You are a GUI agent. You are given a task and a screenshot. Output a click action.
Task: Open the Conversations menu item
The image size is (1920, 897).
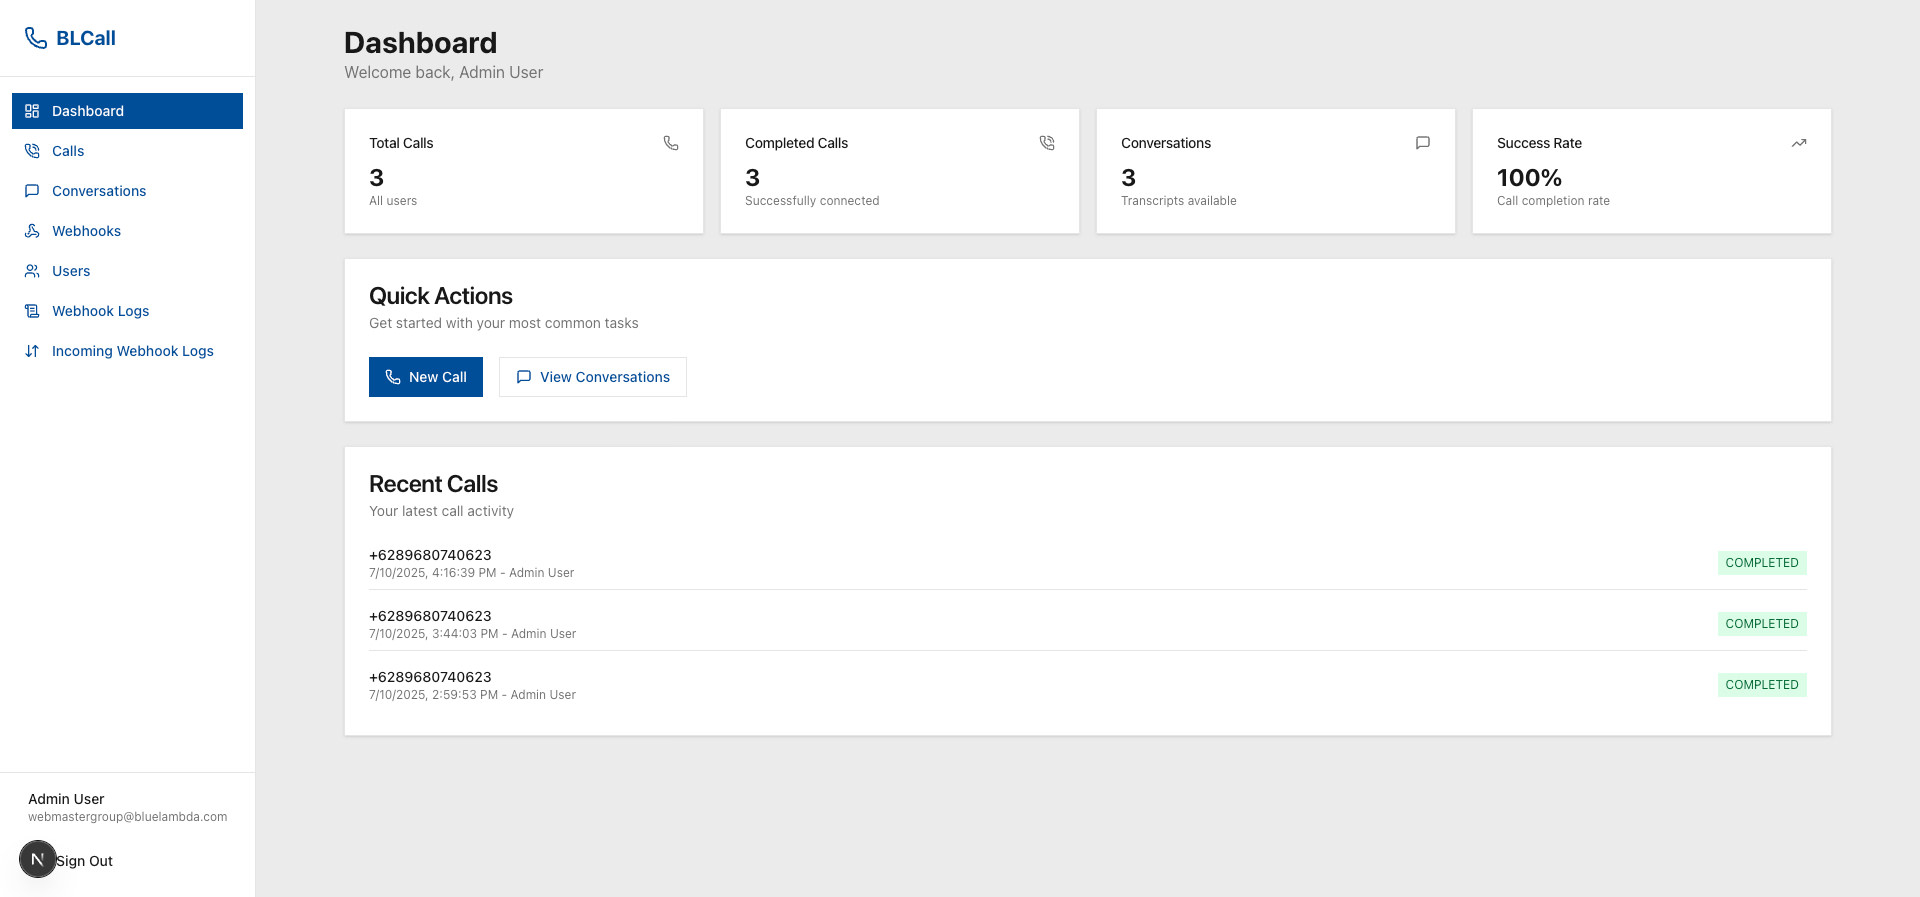pyautogui.click(x=99, y=191)
